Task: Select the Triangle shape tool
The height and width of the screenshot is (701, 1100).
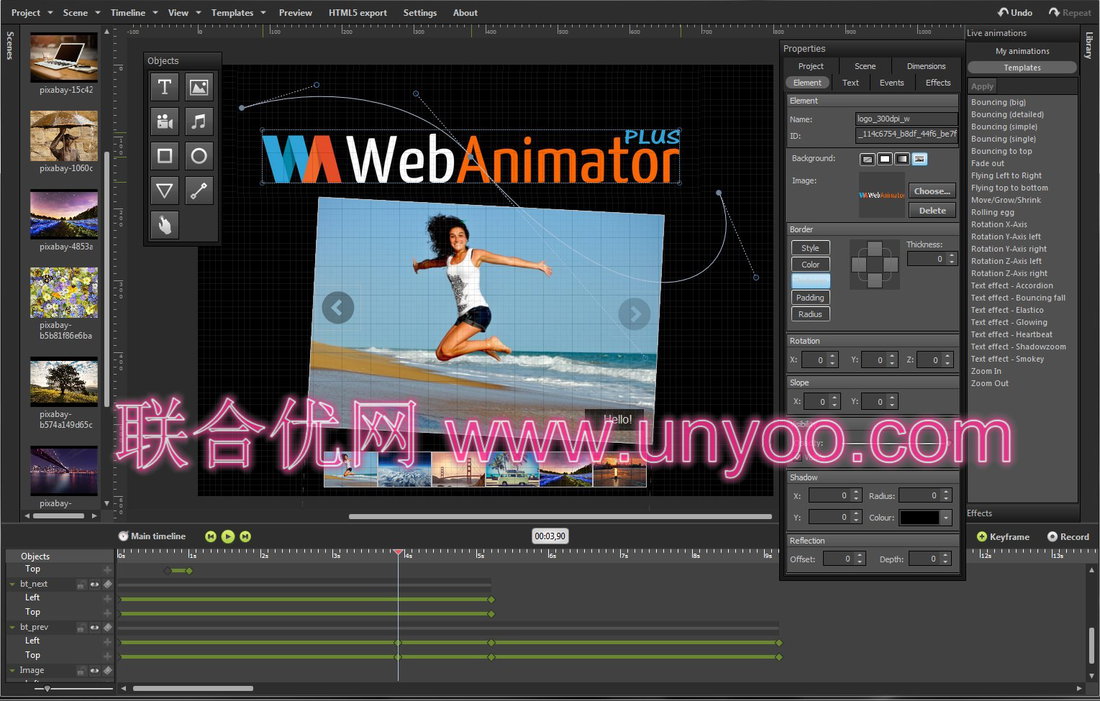Action: pyautogui.click(x=164, y=190)
